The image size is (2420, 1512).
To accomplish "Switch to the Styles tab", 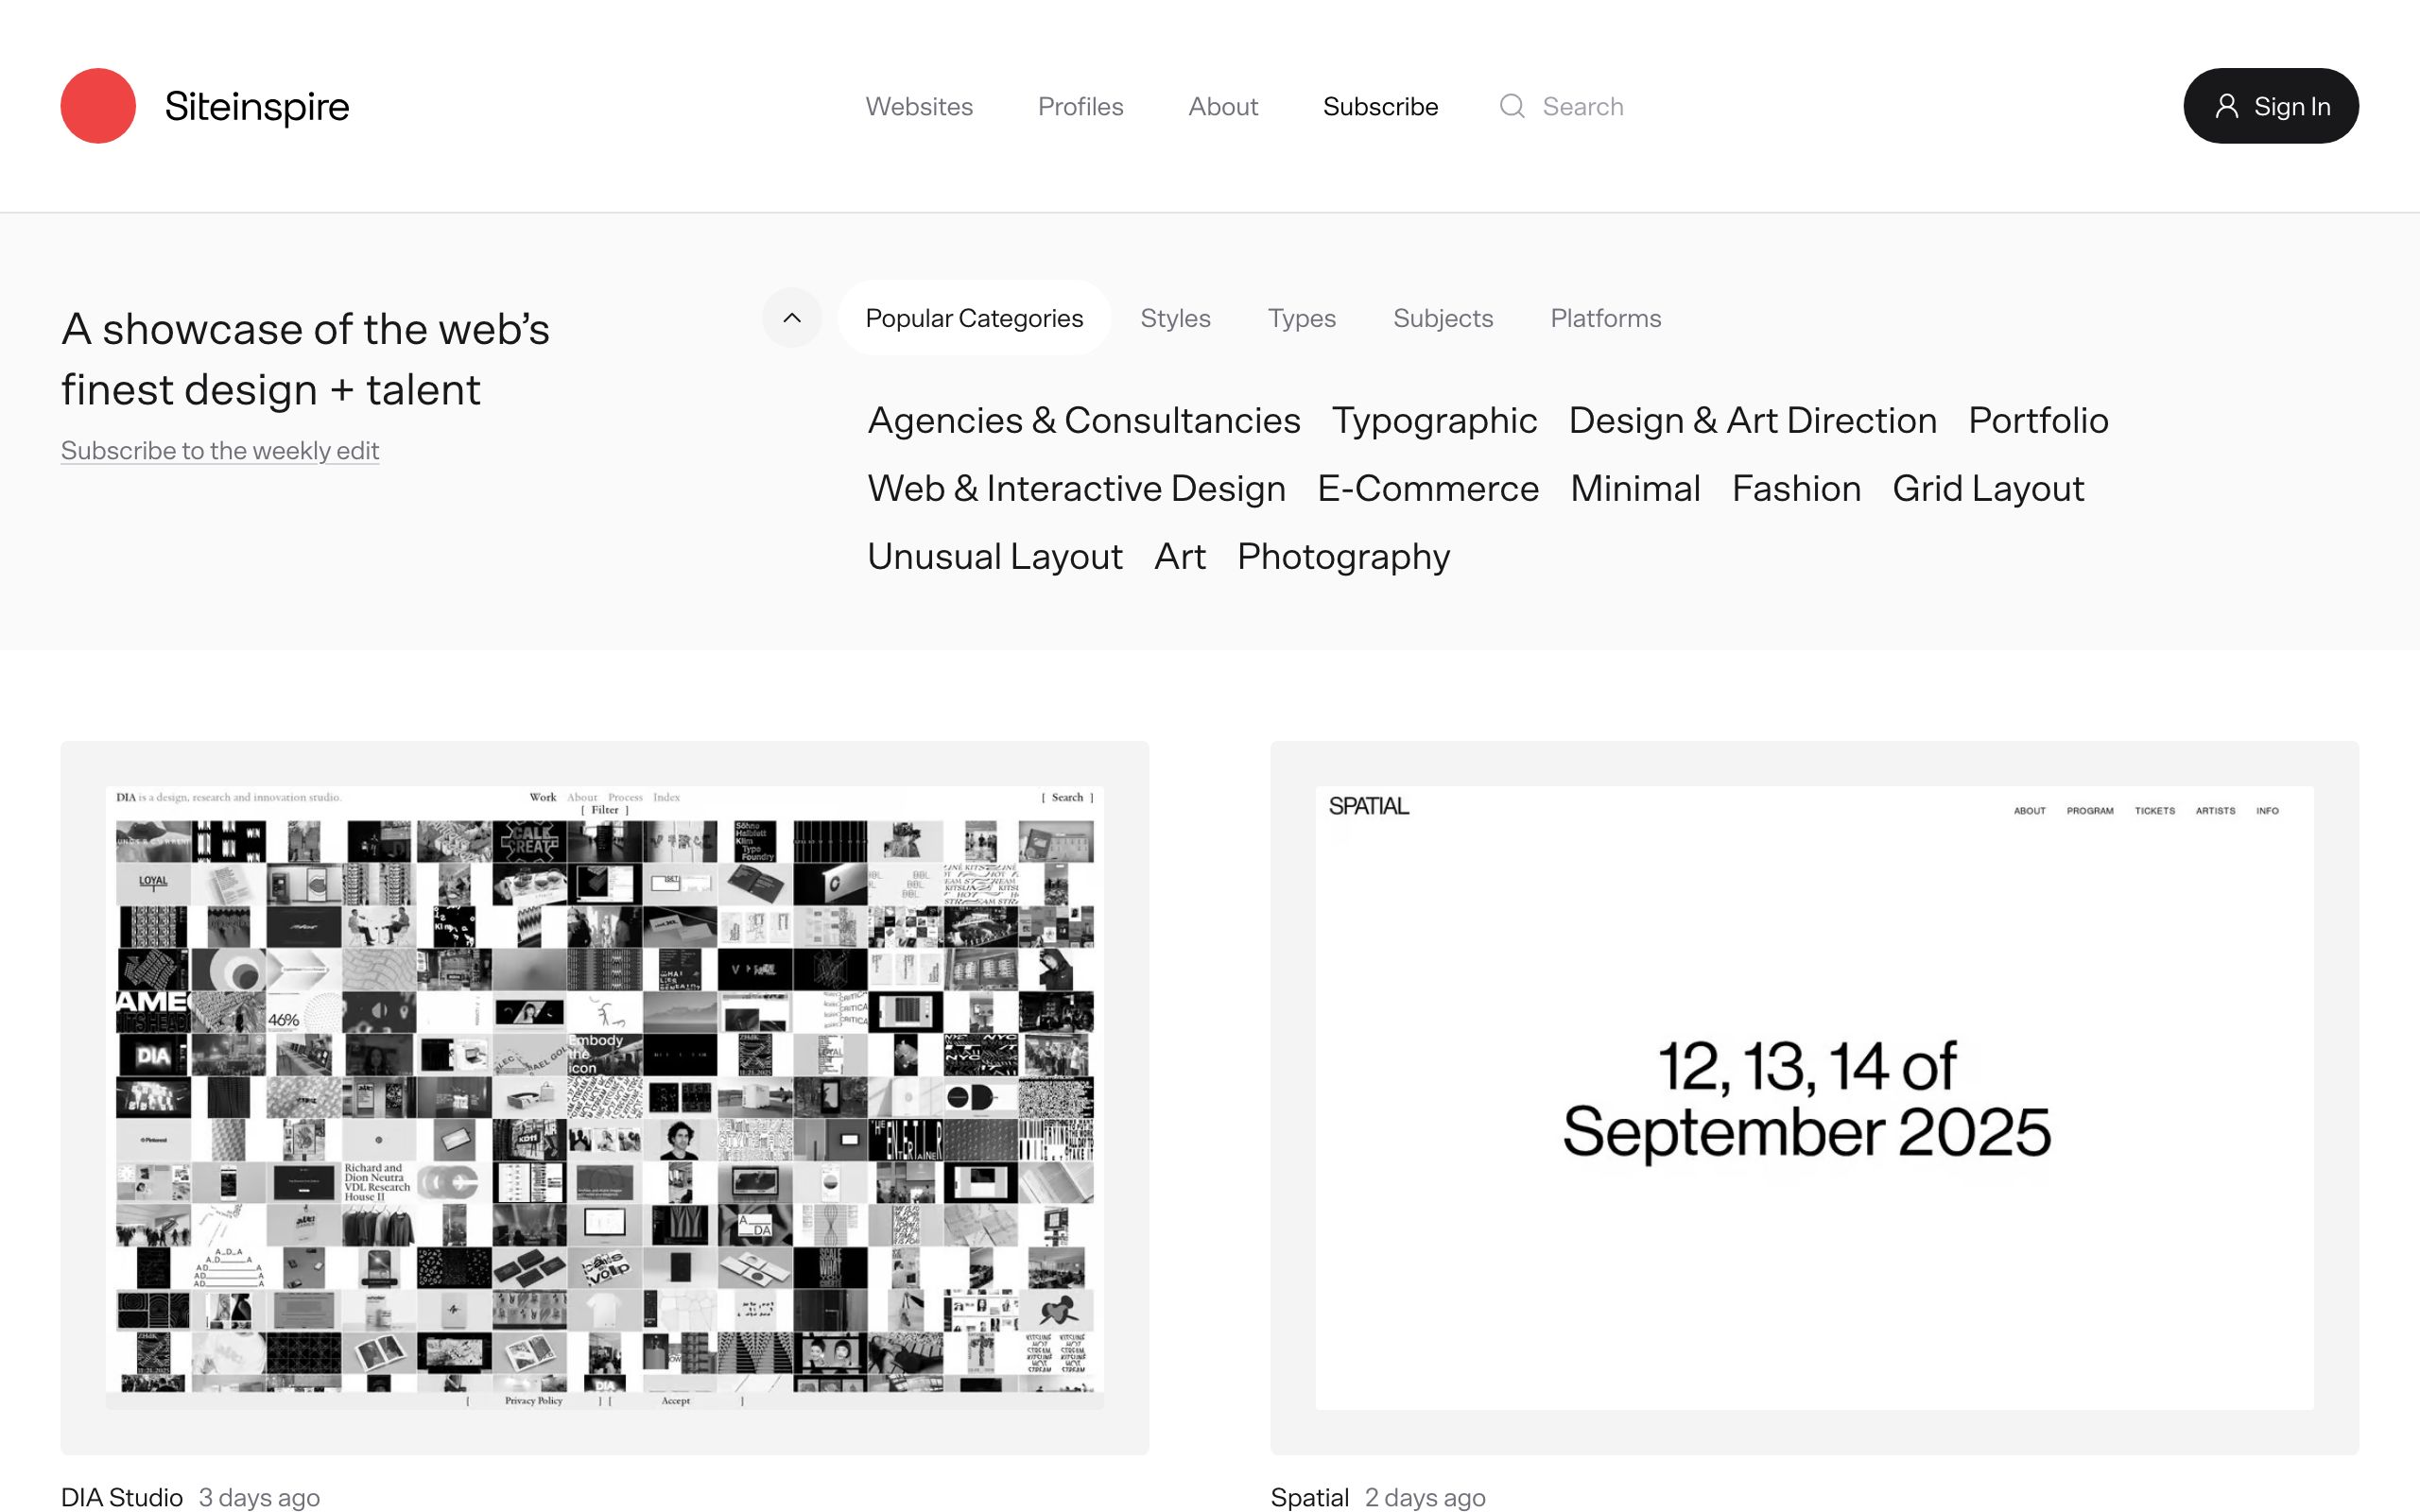I will point(1175,318).
